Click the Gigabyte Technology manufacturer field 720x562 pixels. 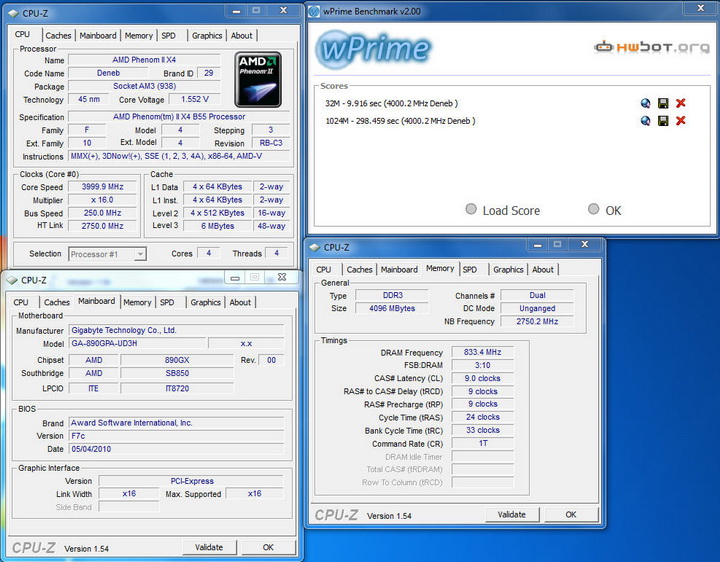click(x=176, y=330)
